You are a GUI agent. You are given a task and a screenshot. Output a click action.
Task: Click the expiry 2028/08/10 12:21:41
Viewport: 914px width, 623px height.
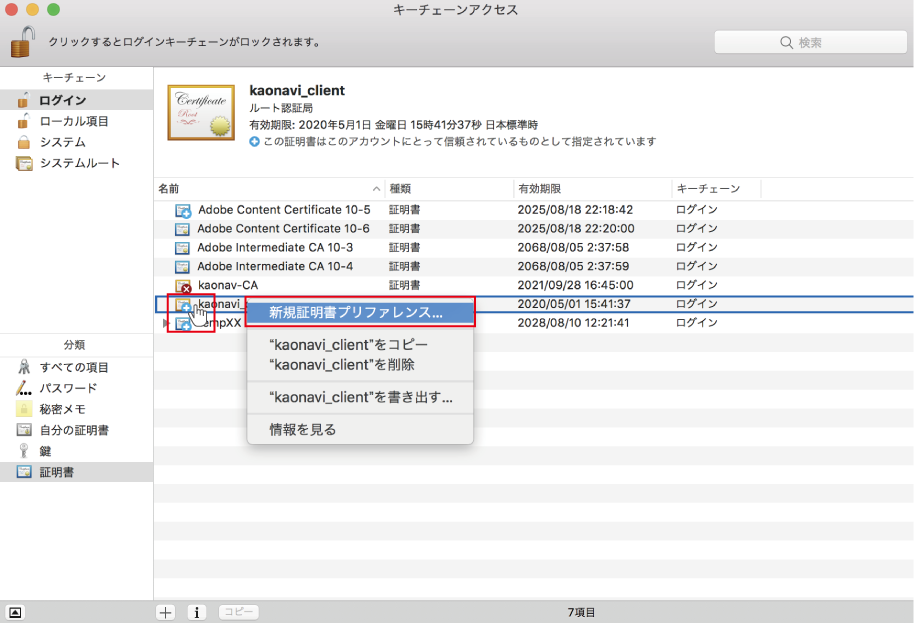tap(573, 323)
